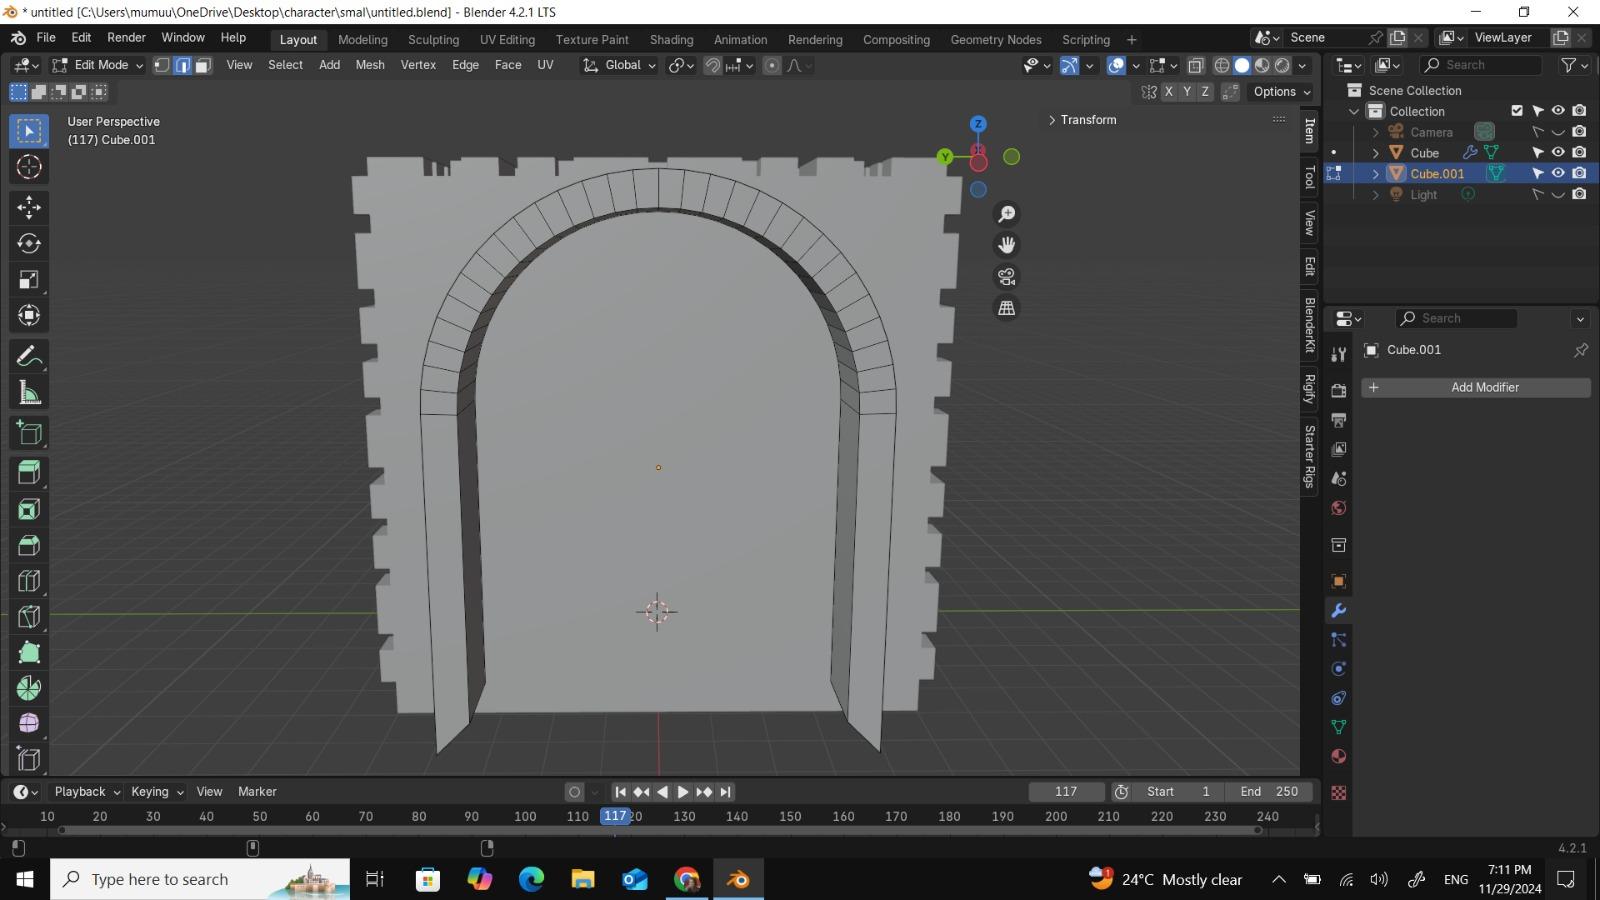Open the Playback dropdown
The image size is (1600, 900).
pyautogui.click(x=87, y=792)
